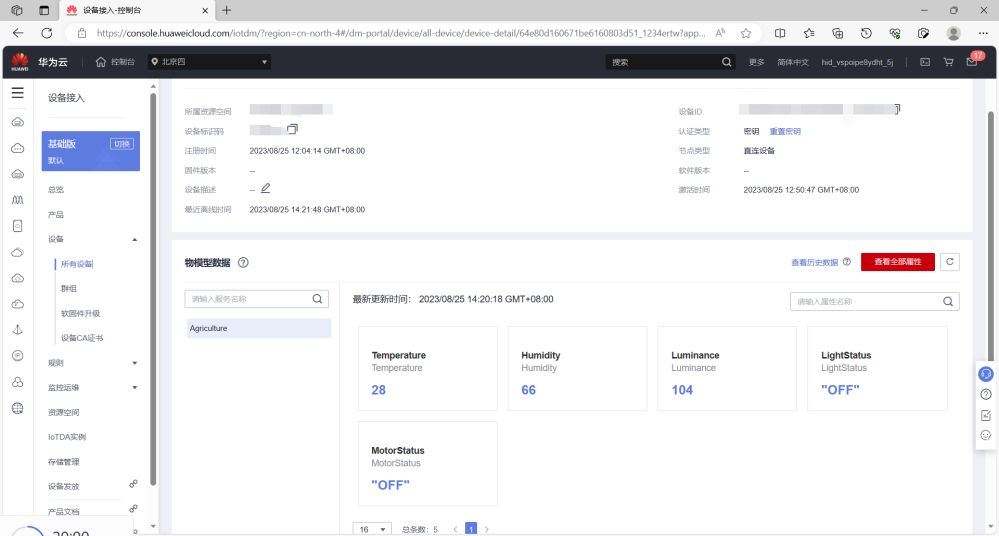Image resolution: width=999 pixels, height=536 pixels.
Task: Copy the device ID with copy icon
Action: click(897, 109)
